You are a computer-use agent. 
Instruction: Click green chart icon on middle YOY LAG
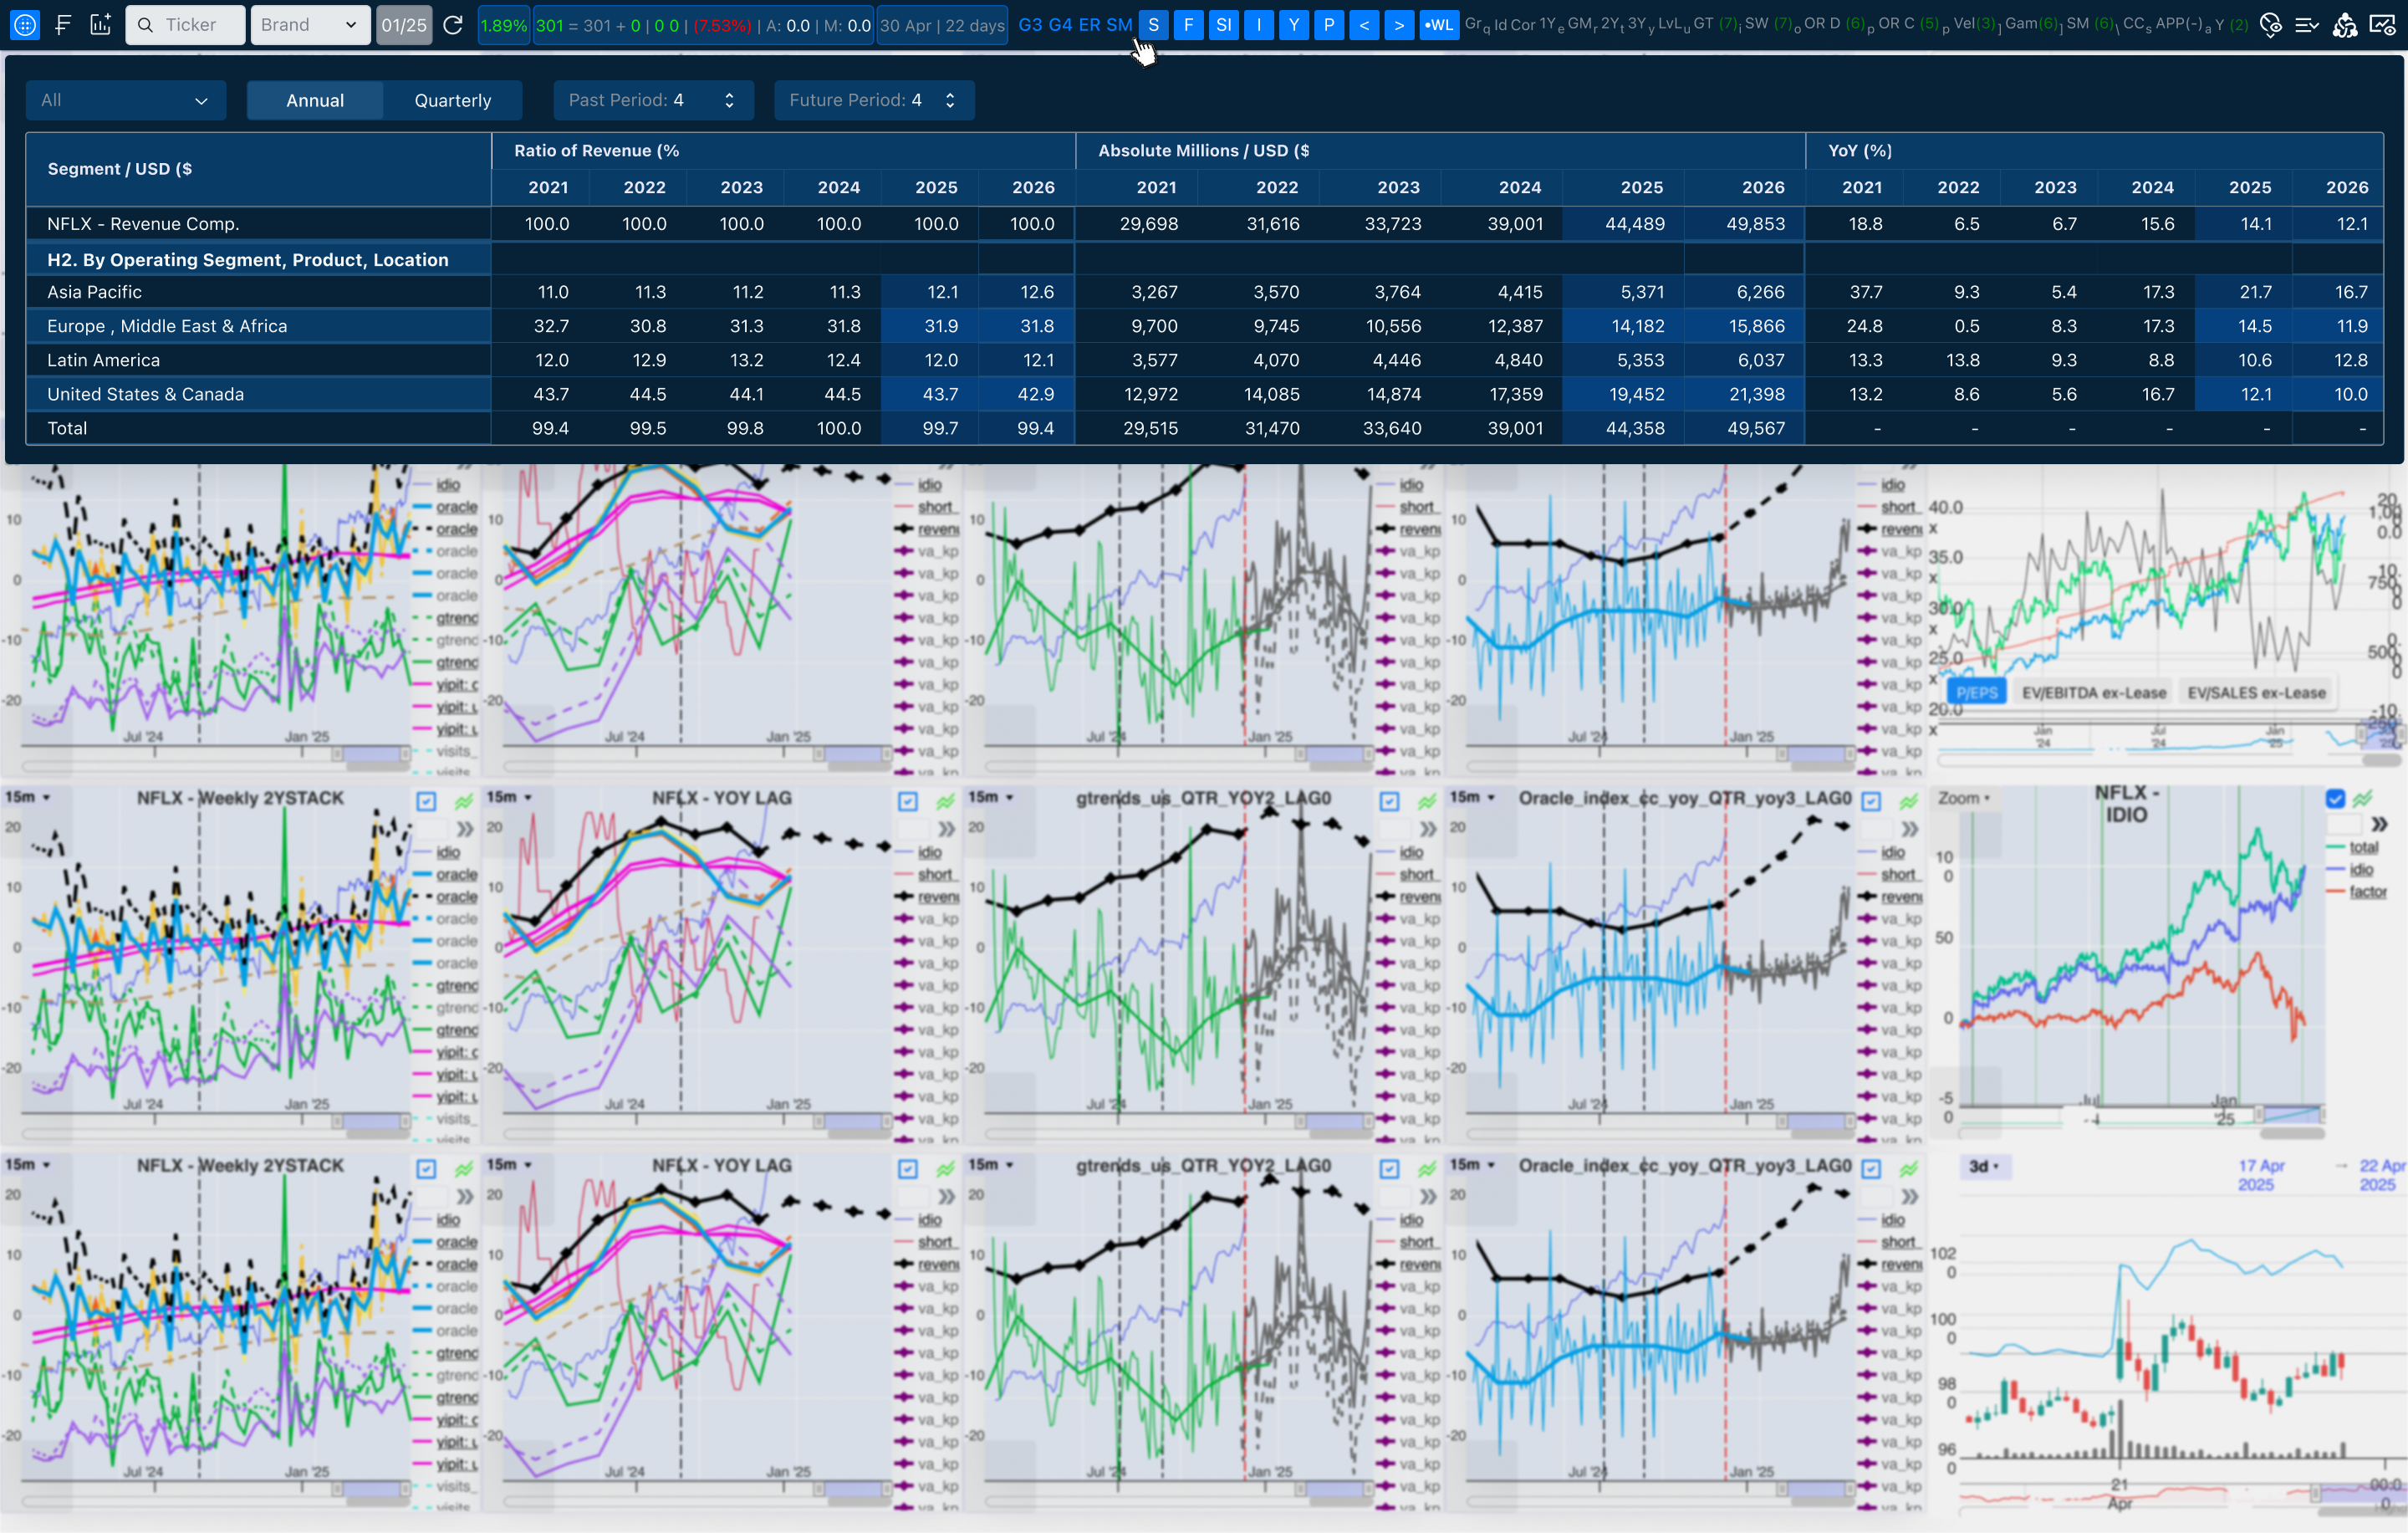coord(945,801)
